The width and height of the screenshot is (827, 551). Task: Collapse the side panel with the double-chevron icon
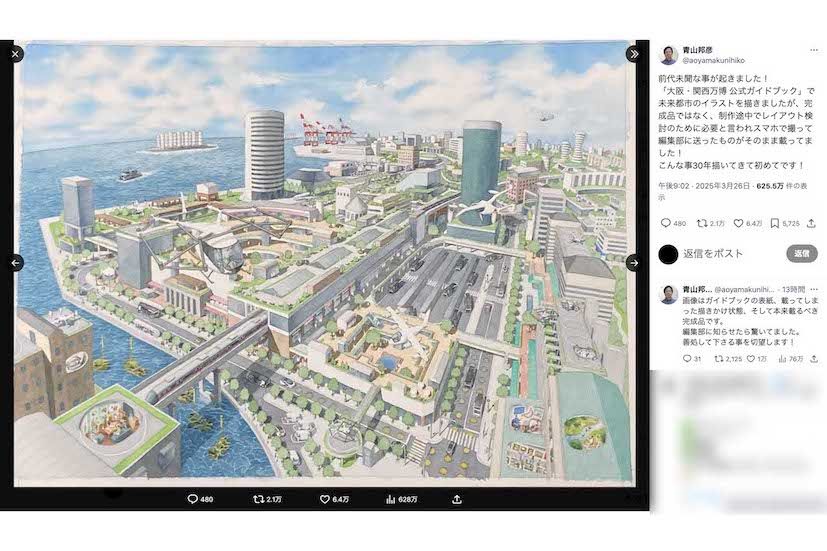(634, 53)
